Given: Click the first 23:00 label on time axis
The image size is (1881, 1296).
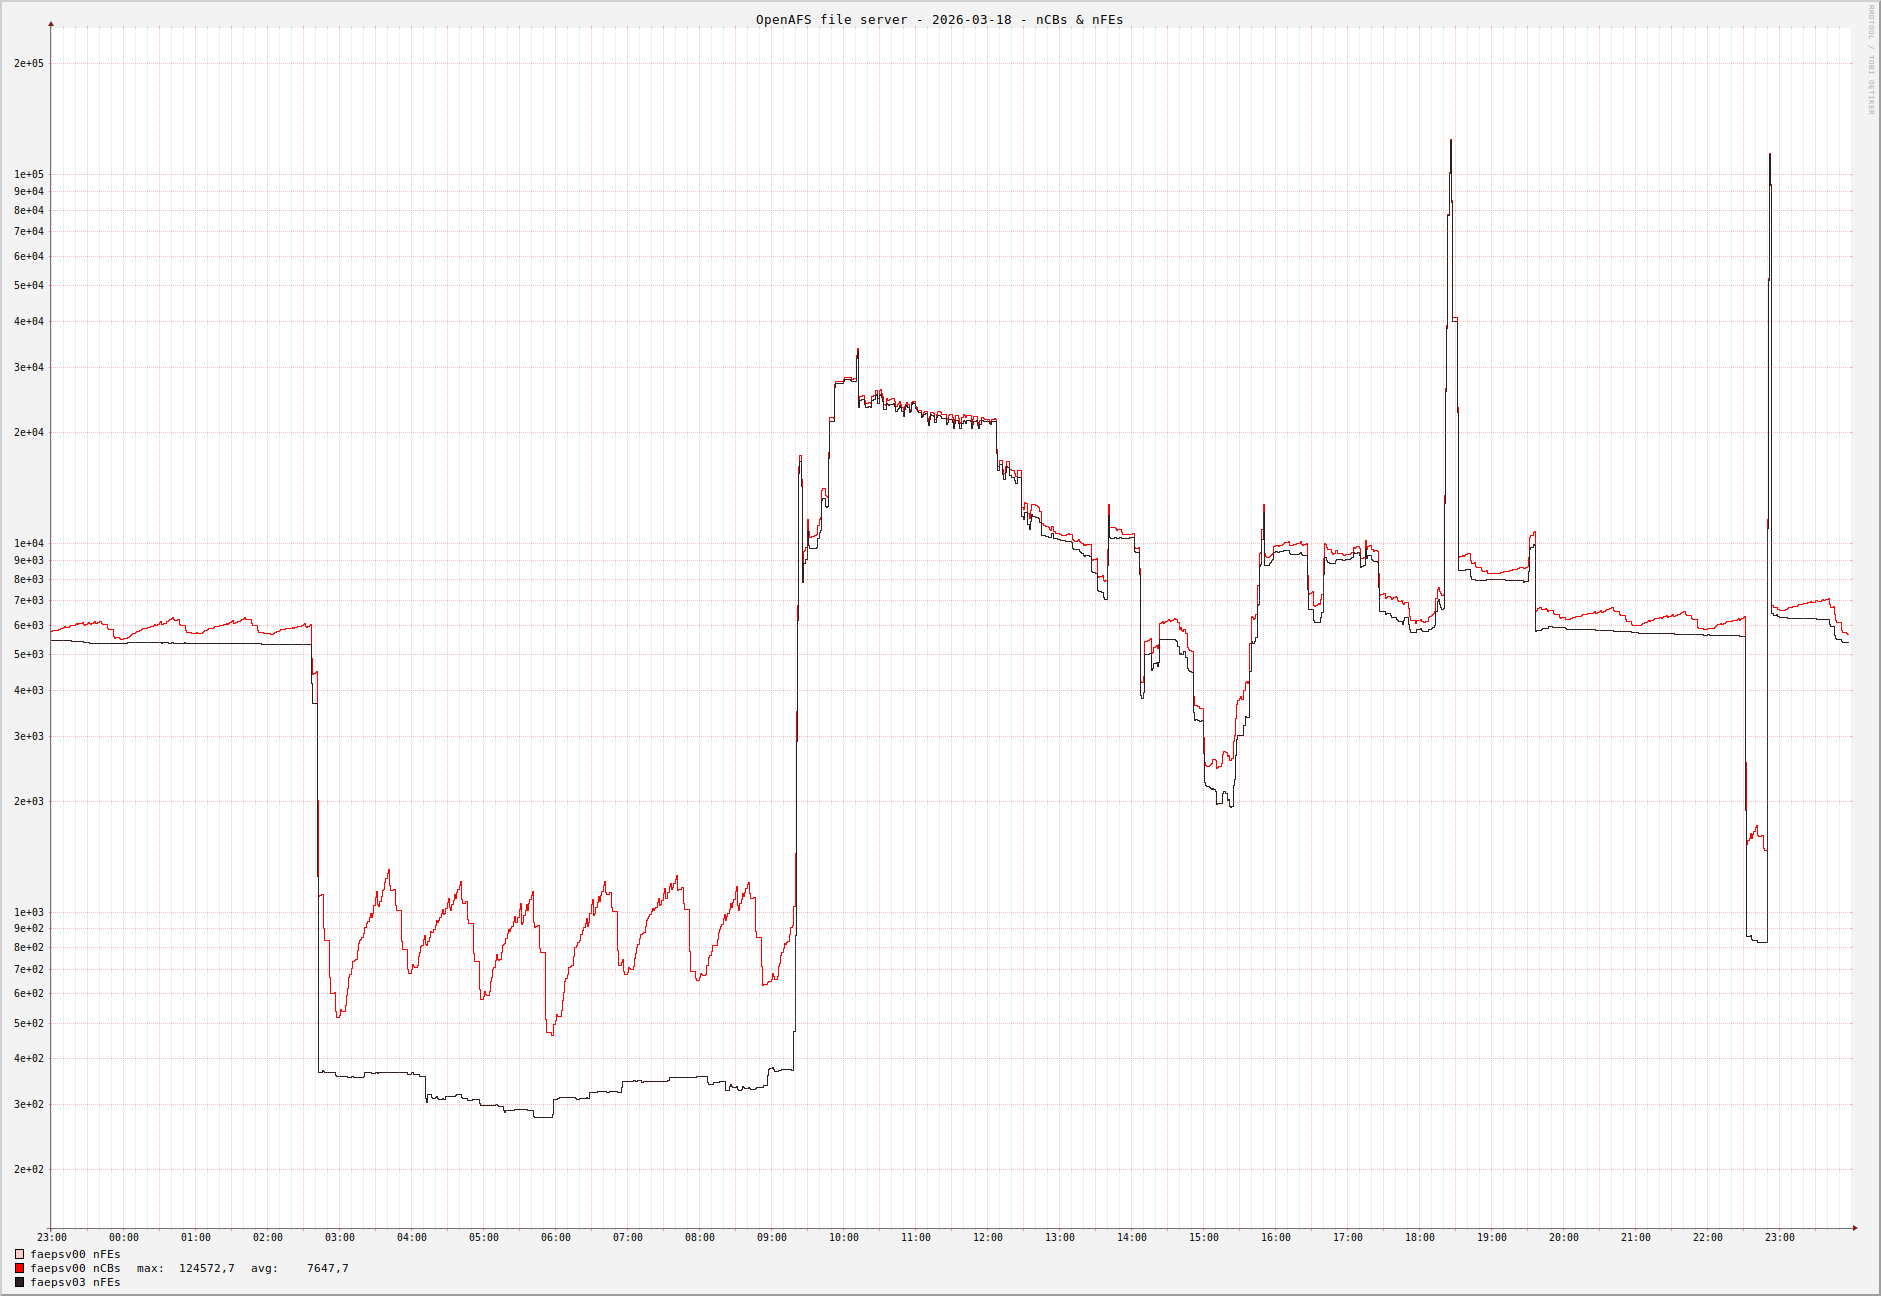Looking at the screenshot, I should tap(52, 1238).
